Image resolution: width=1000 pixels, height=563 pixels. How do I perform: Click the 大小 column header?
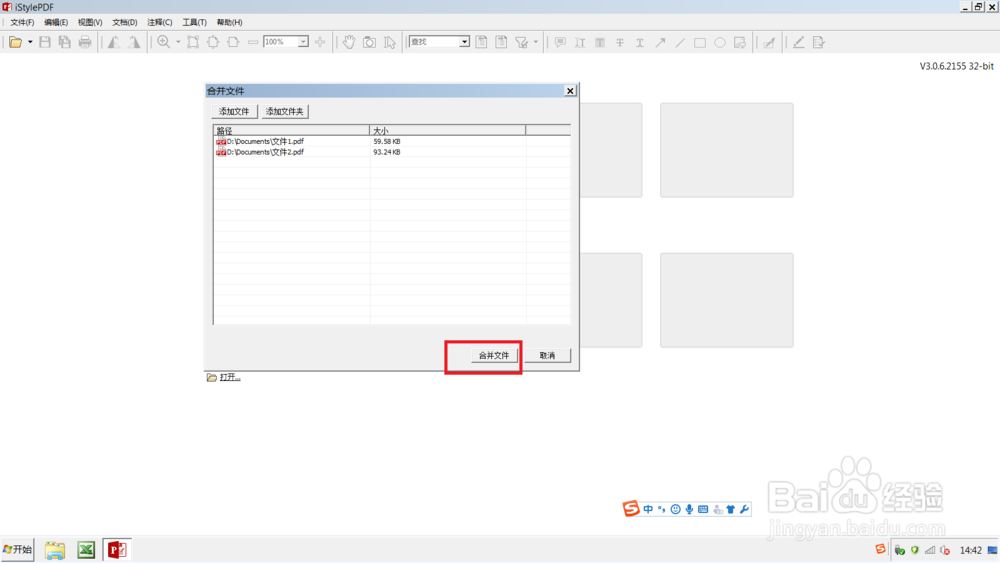(448, 131)
